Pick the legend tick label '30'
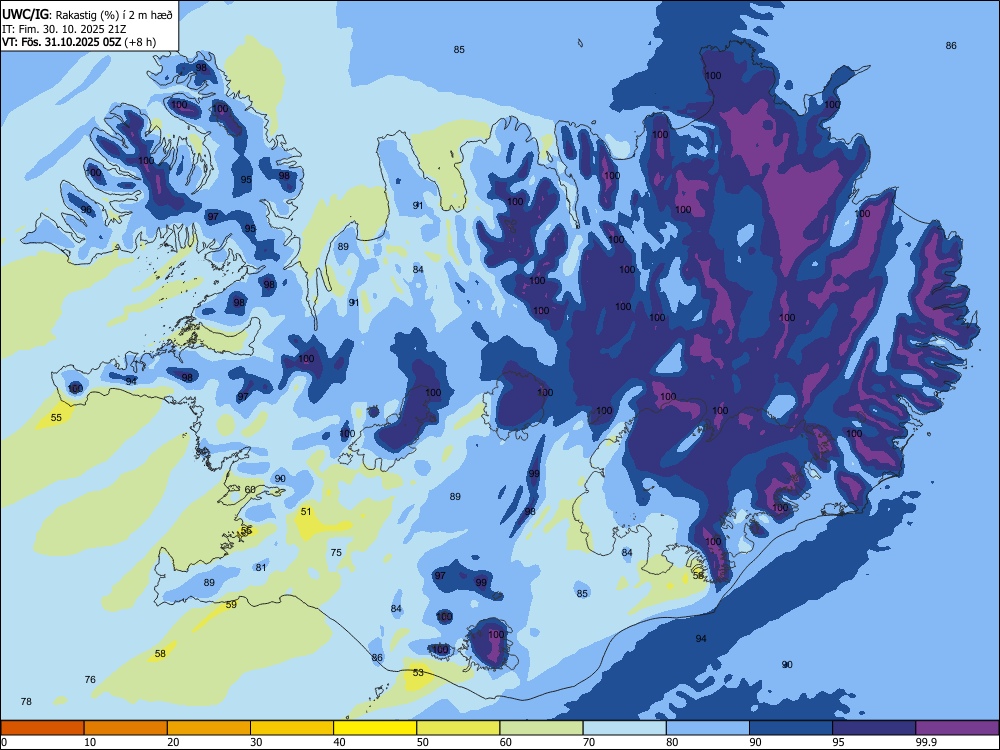The width and height of the screenshot is (1000, 750). [256, 742]
